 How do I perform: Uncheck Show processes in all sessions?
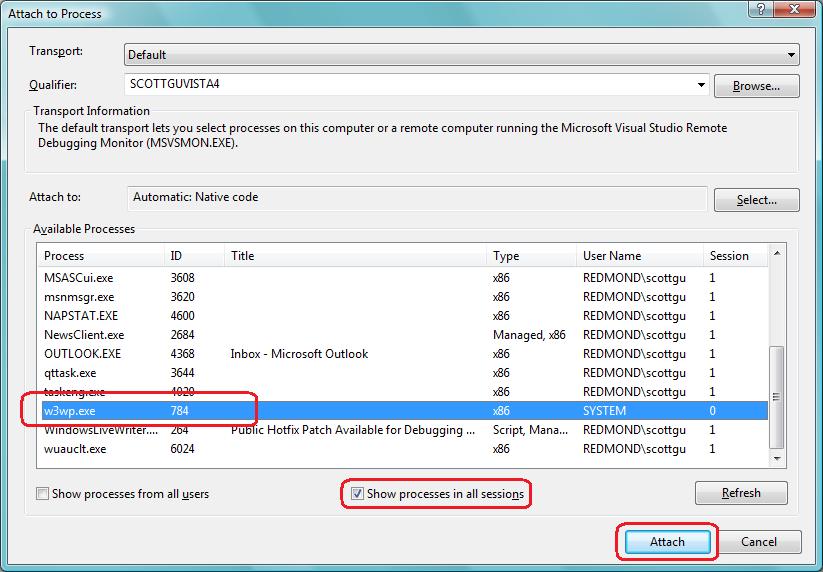357,494
